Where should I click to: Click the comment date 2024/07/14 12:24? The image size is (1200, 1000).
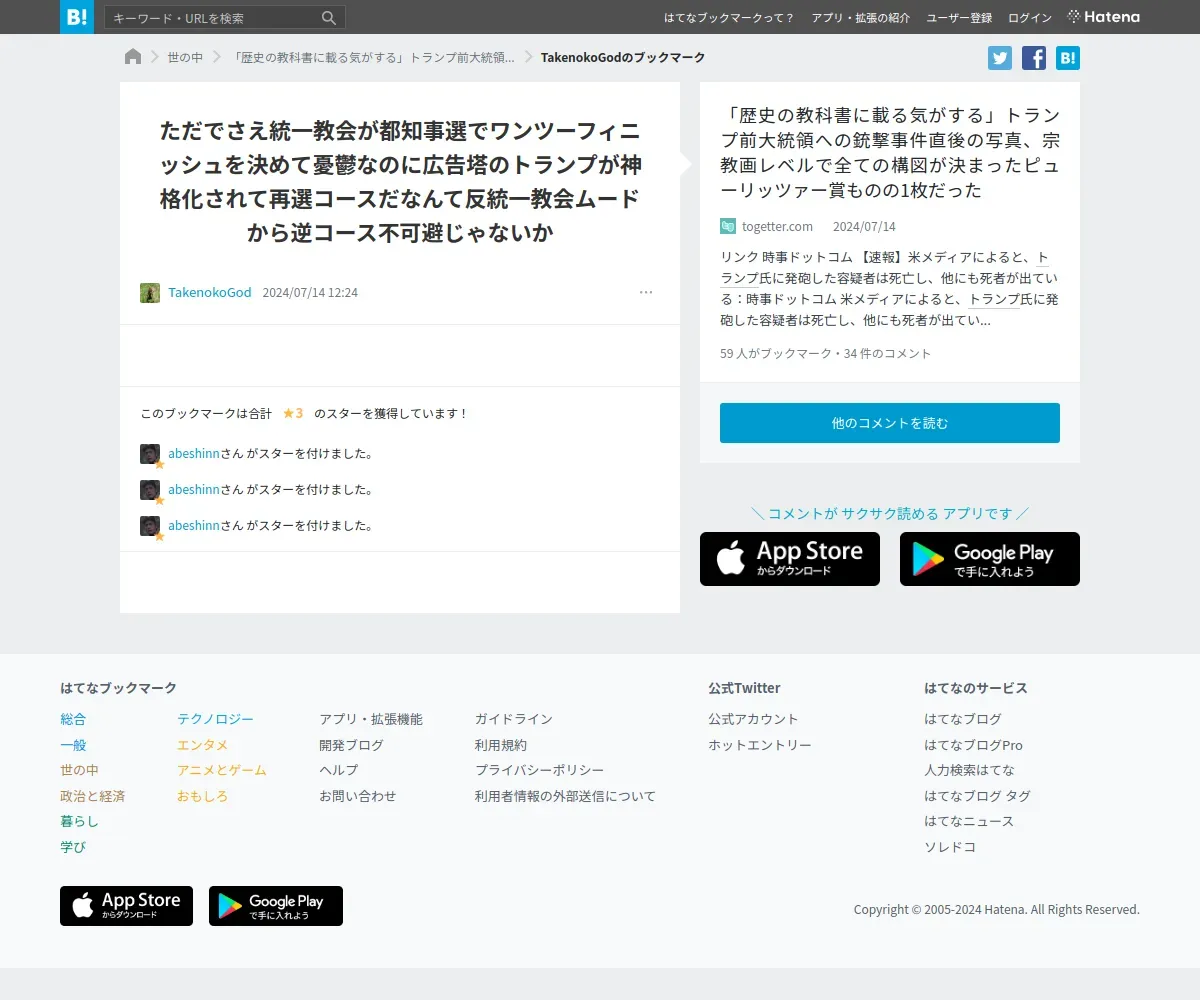310,293
